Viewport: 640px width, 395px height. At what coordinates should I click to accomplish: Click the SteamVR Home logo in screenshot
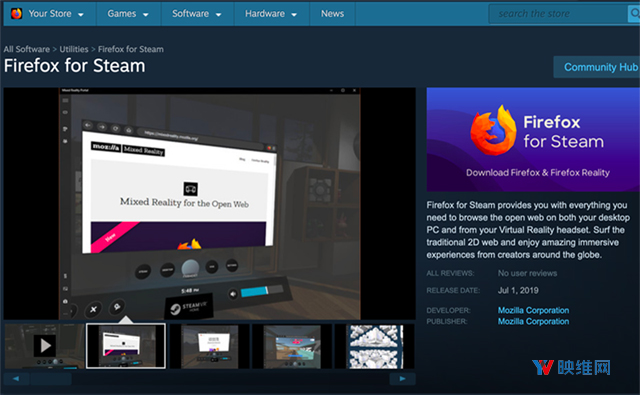point(189,307)
